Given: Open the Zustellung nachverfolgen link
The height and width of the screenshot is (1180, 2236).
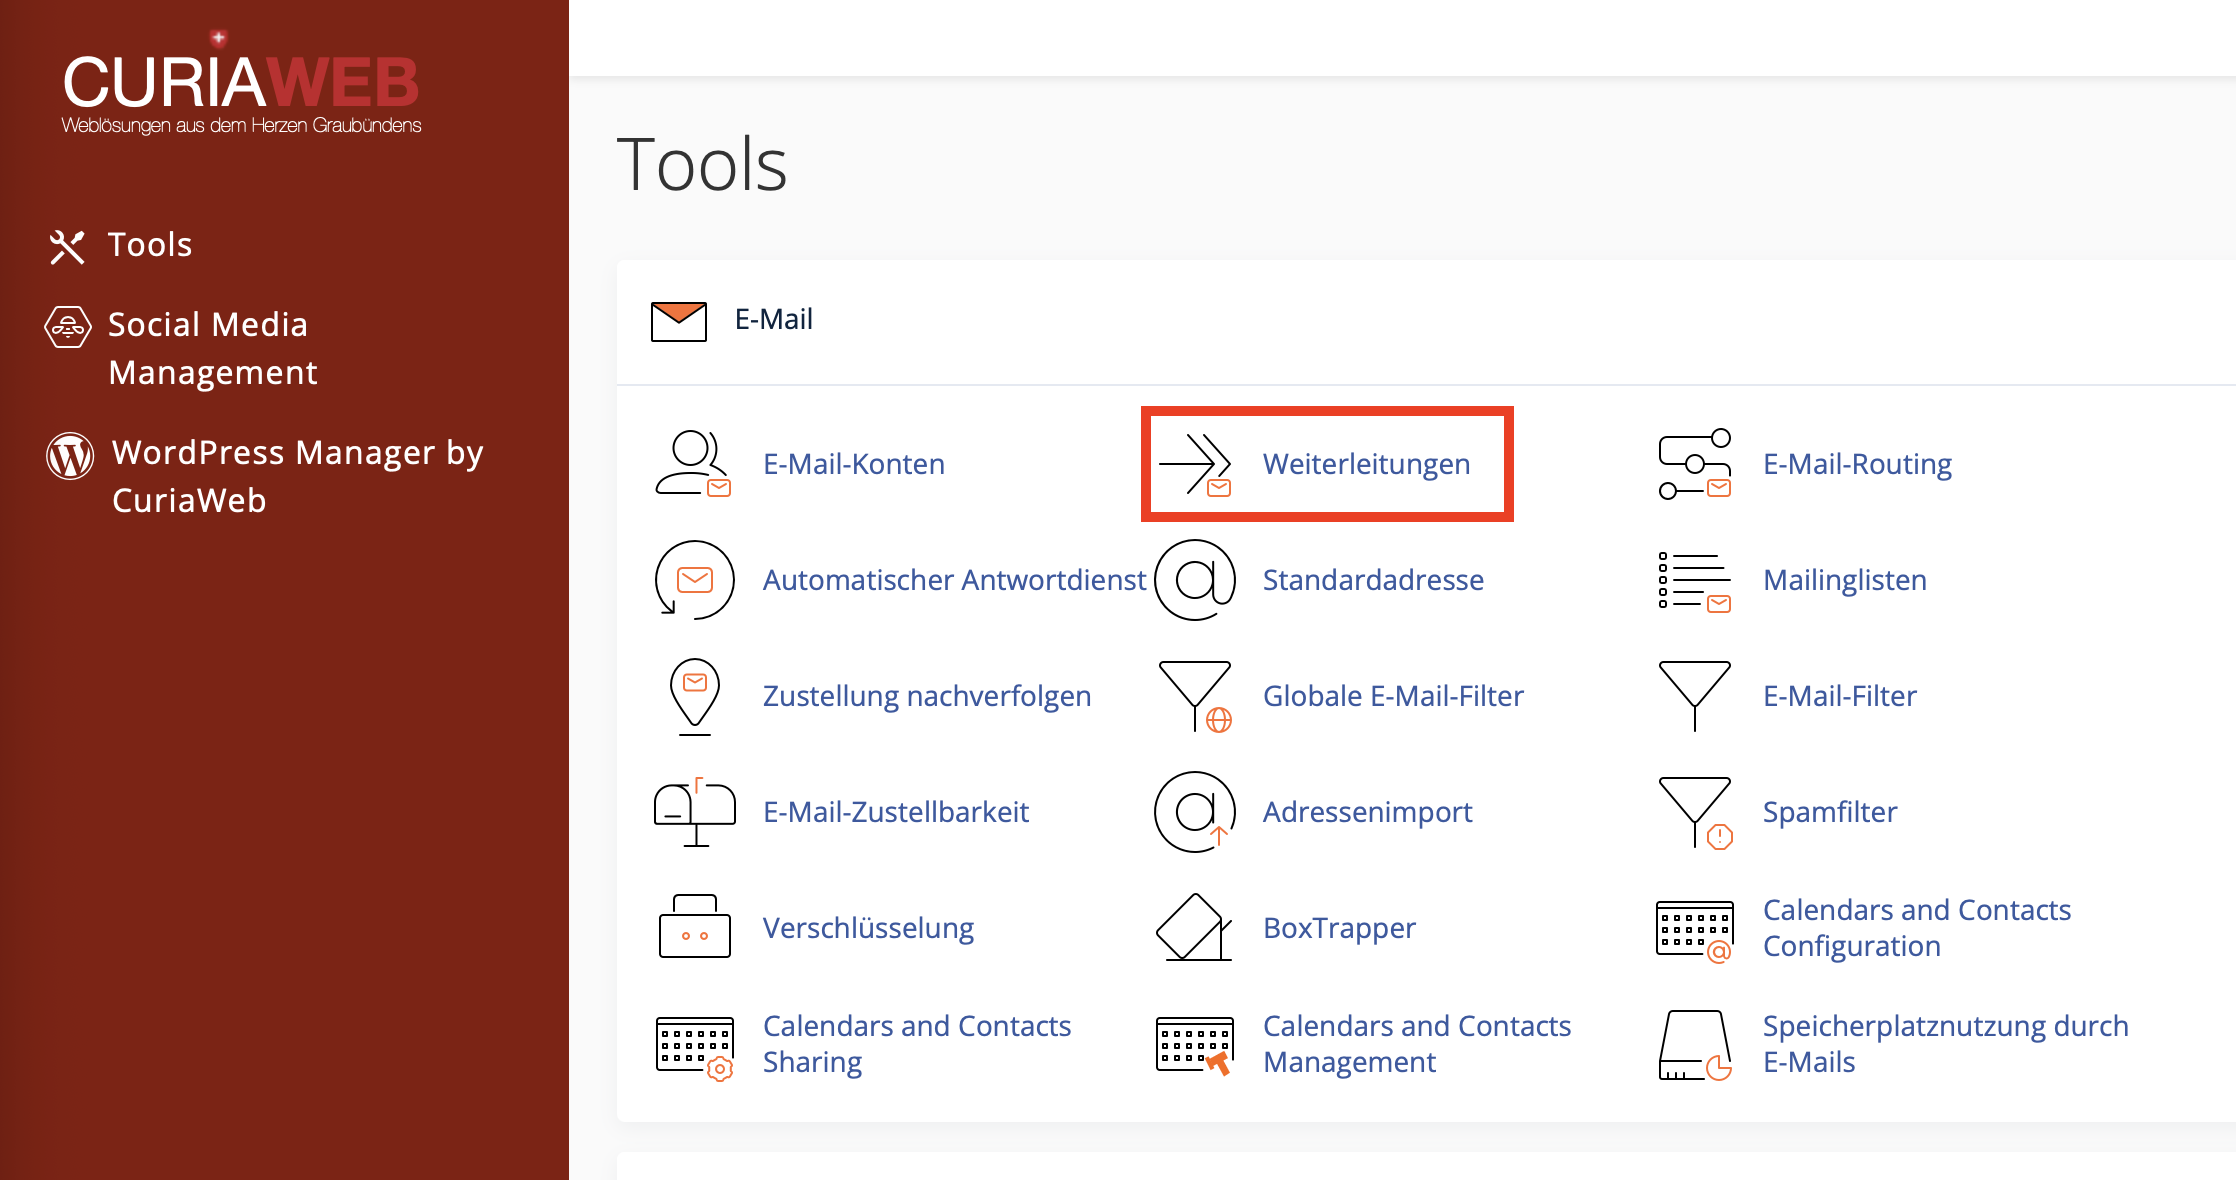Looking at the screenshot, I should 927,696.
